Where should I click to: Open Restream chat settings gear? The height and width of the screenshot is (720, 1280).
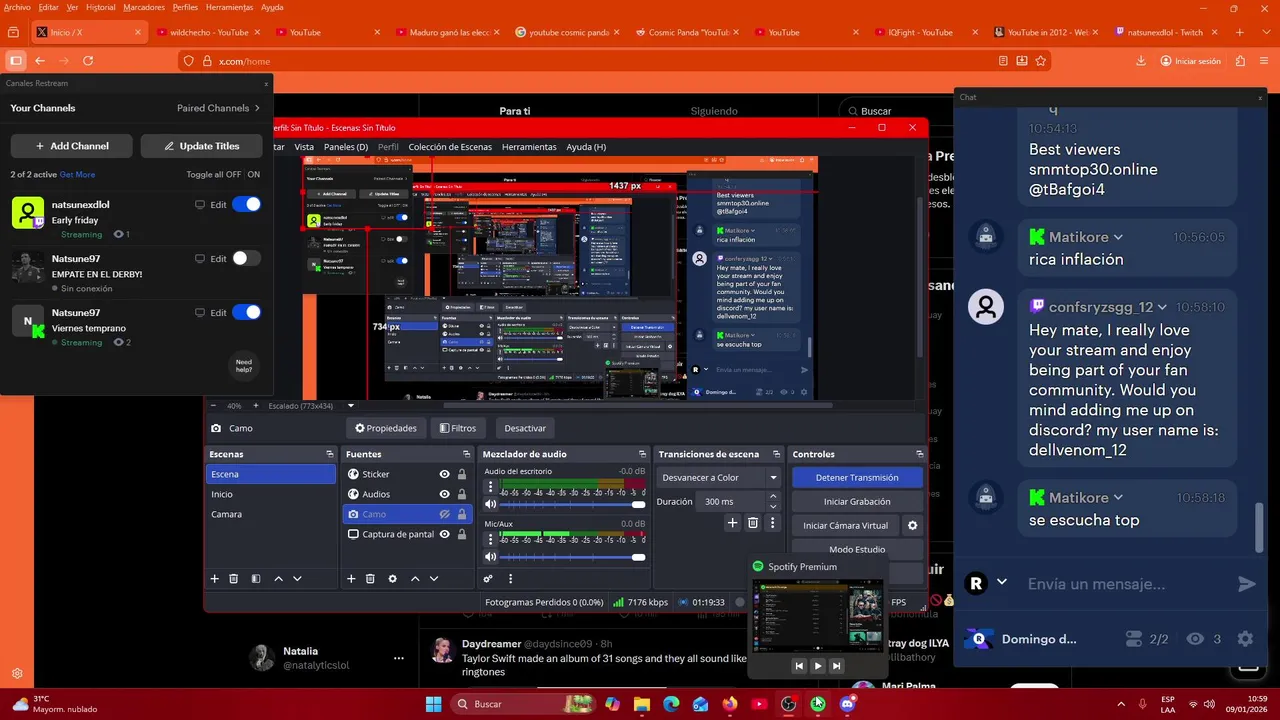point(1245,638)
